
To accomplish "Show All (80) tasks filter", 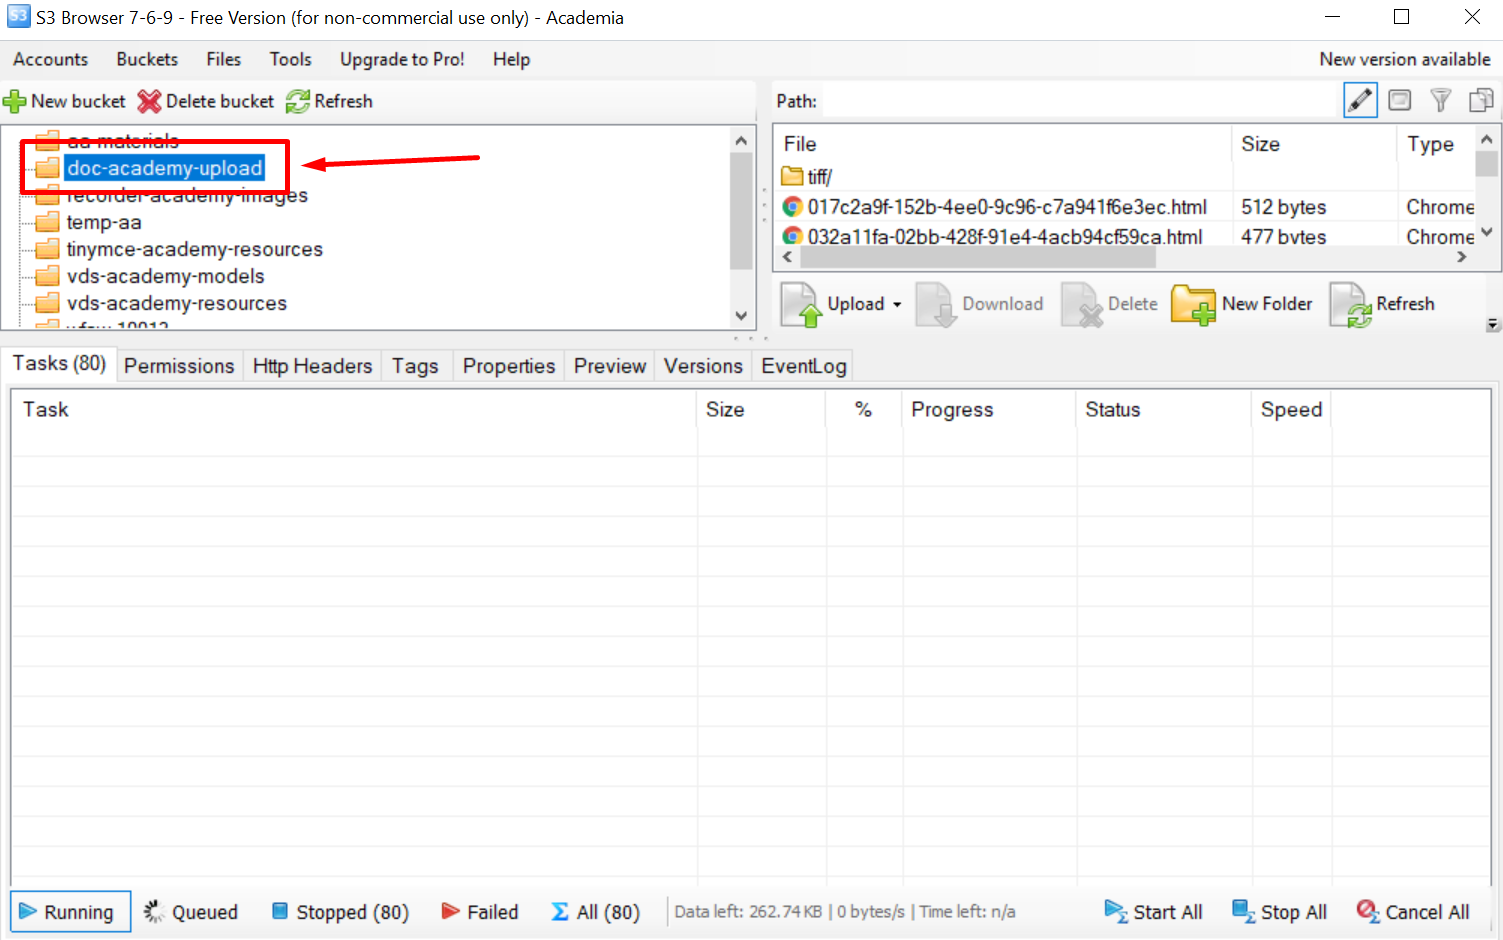I will pos(595,912).
